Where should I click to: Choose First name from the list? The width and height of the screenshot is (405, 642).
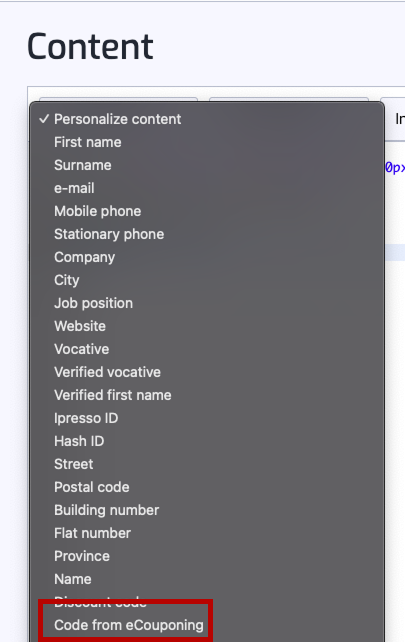pos(207,142)
